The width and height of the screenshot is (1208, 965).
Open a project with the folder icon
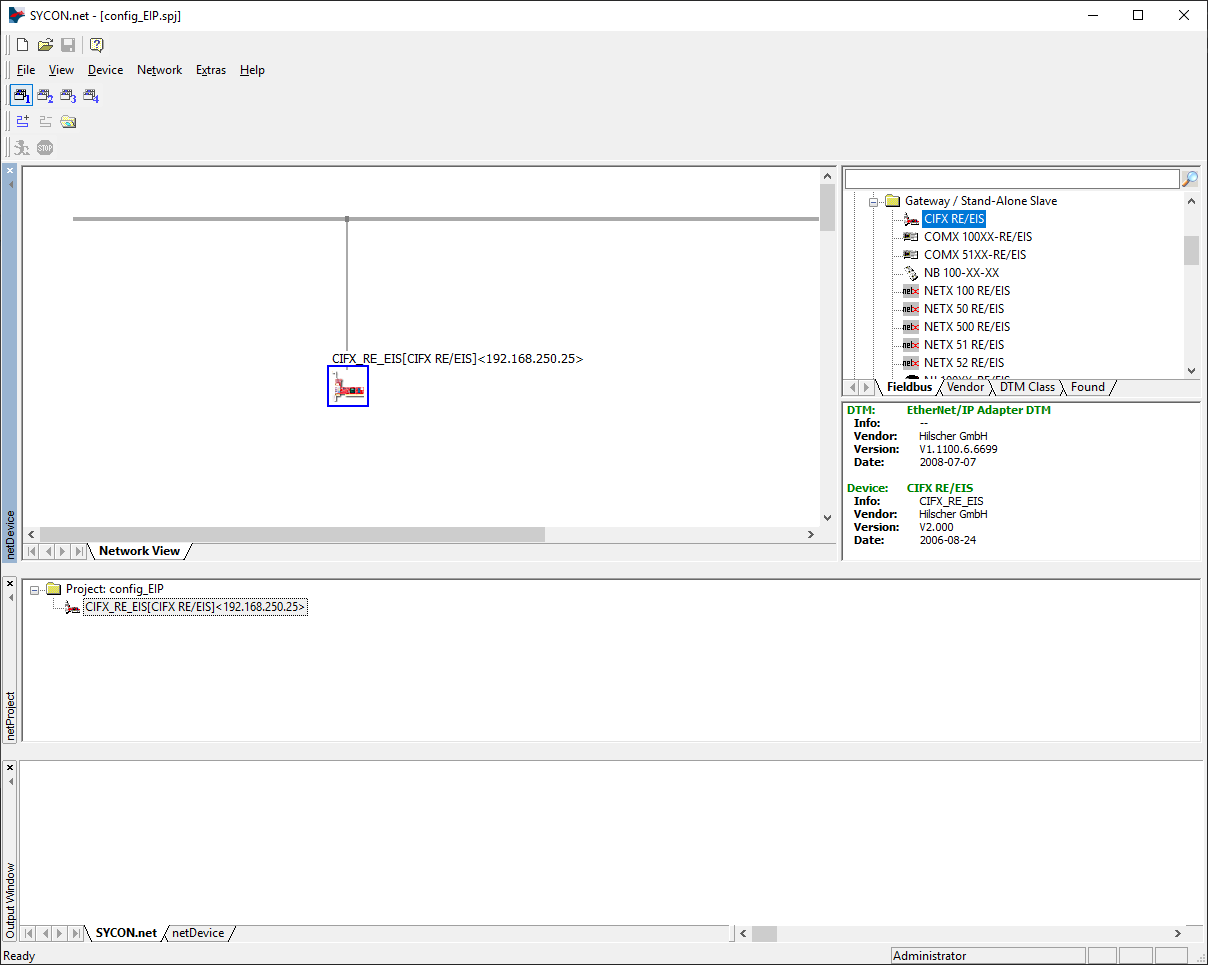[x=45, y=45]
